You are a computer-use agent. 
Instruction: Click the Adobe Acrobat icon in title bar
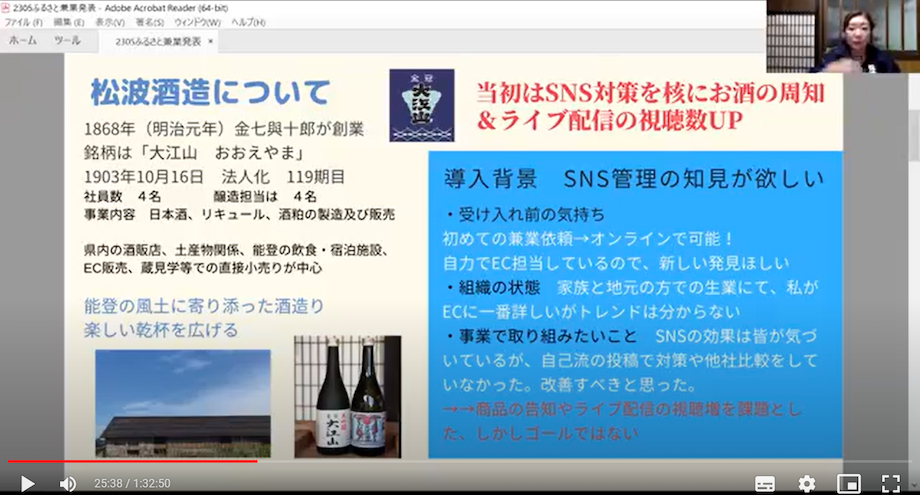5,8
